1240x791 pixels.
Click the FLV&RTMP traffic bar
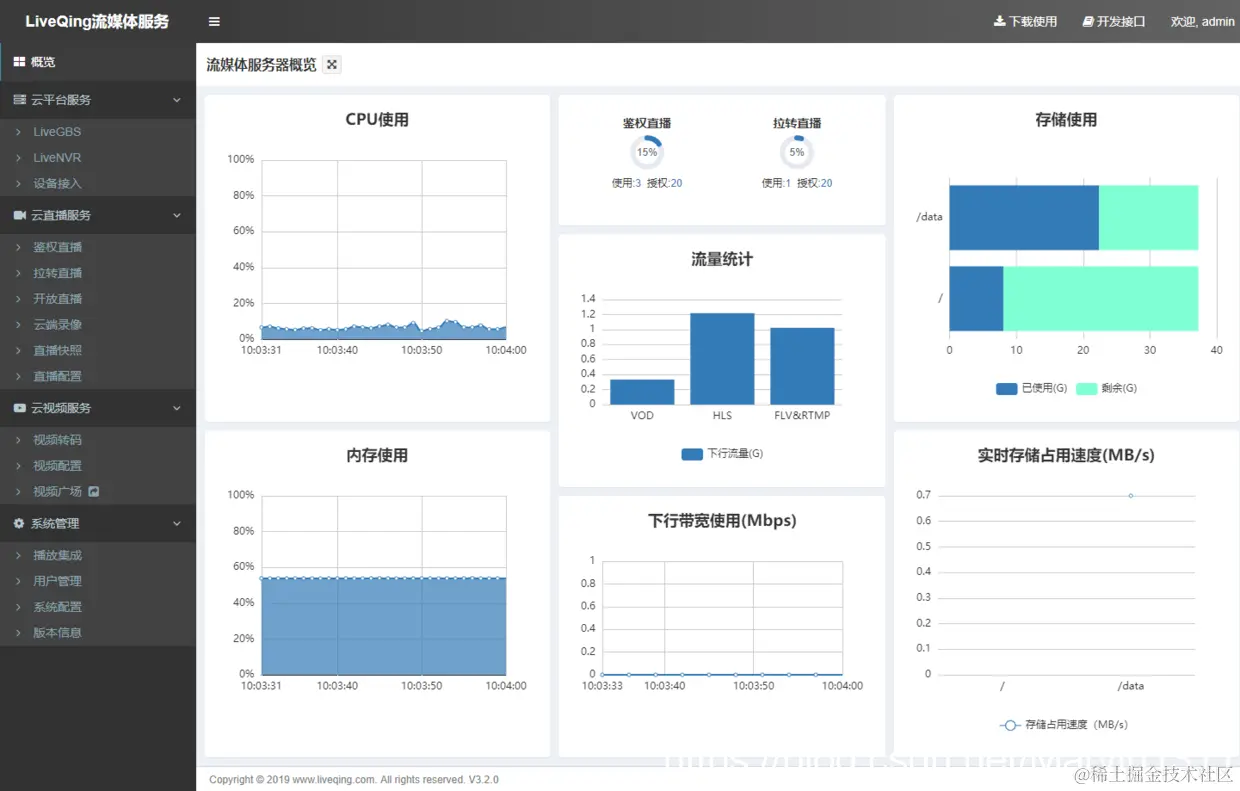click(x=802, y=366)
